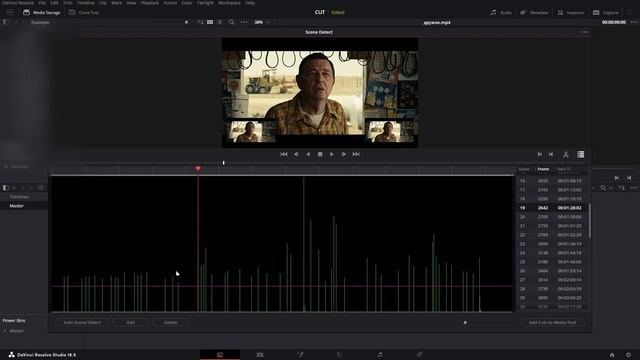Click the magenta confidence threshold line
Image resolution: width=640 pixels, height=360 pixels.
tap(282, 286)
